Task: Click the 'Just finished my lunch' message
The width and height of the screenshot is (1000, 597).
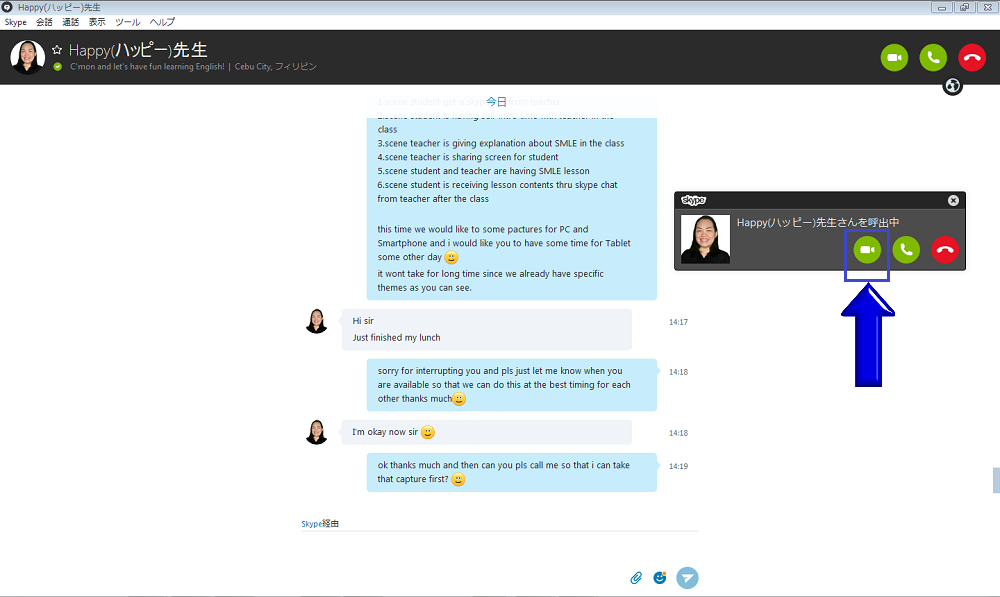Action: coord(396,337)
